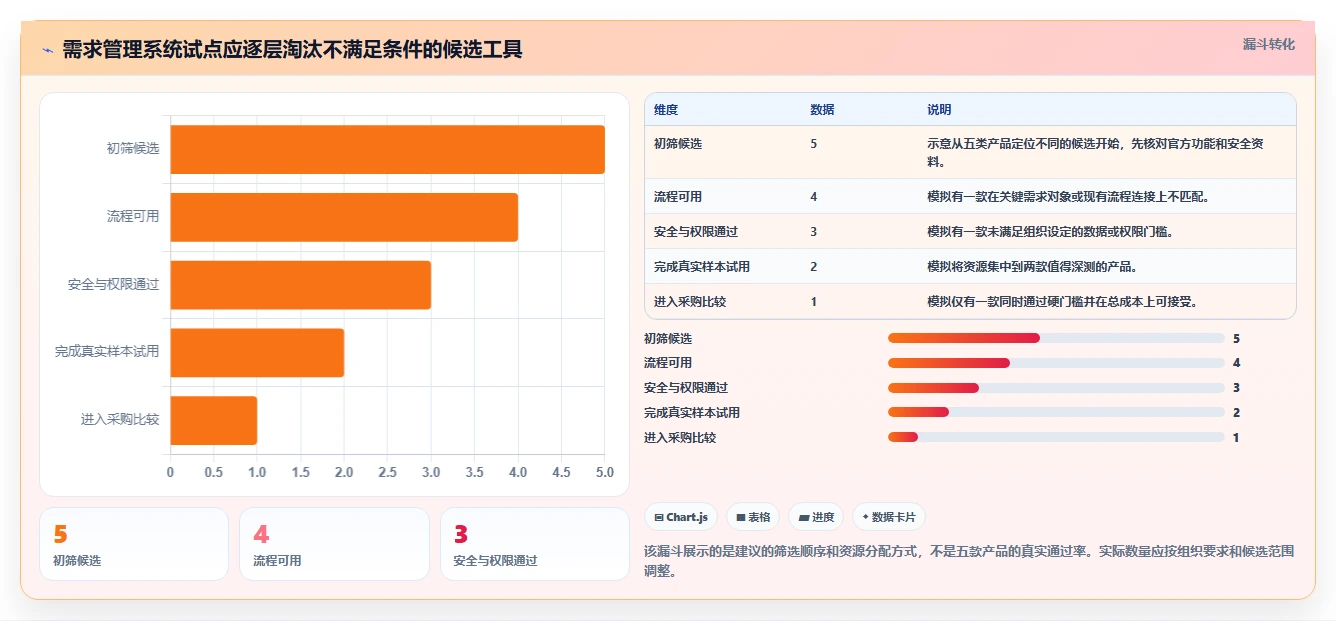Click the description 模拟有一款未满足组织设定的数据或权限门槛
Screen dimensions: 1336x621
click(x=1050, y=232)
